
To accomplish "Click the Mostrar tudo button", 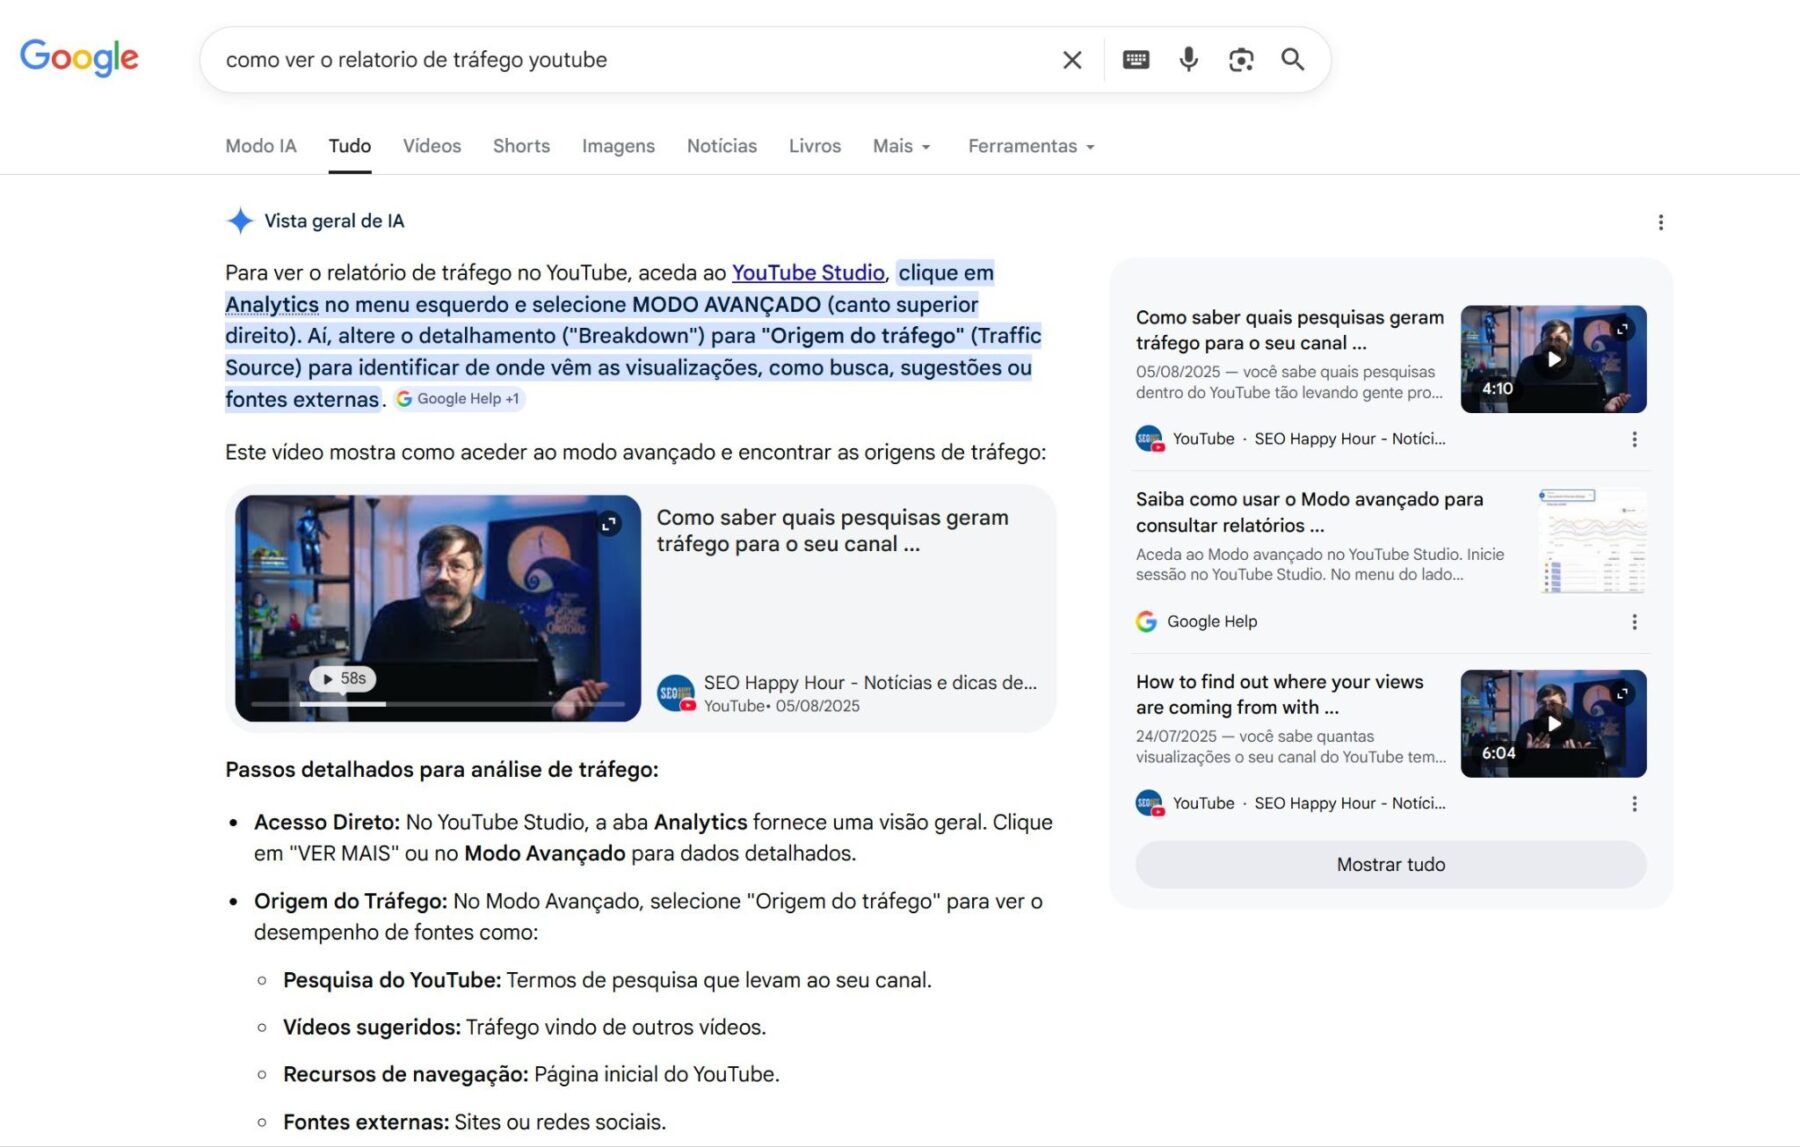I will pos(1391,865).
